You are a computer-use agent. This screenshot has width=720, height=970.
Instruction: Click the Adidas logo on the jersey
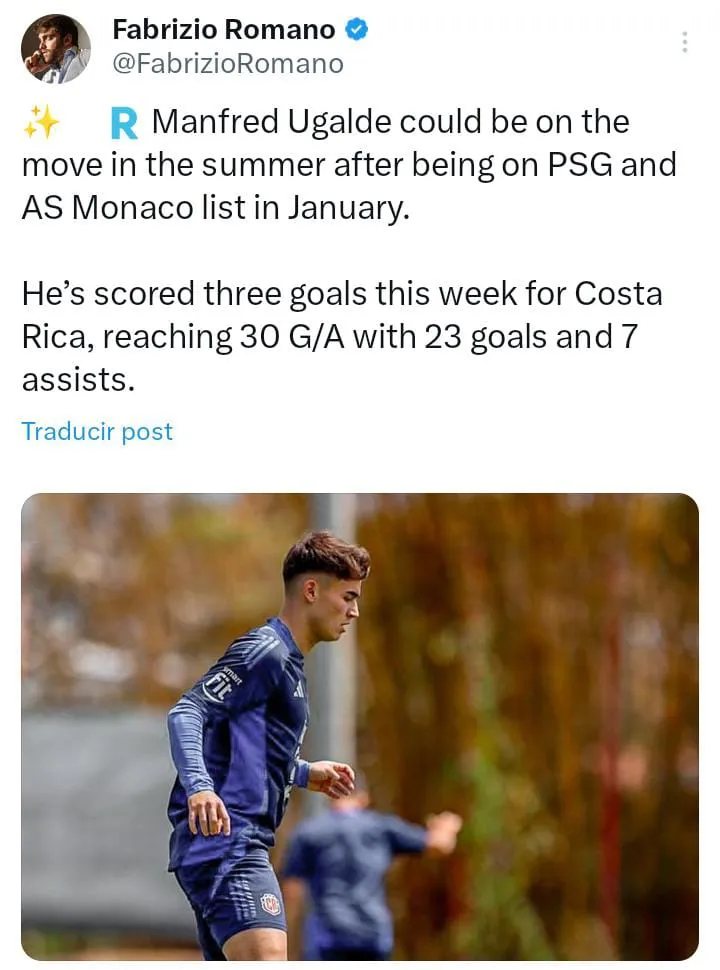click(298, 689)
